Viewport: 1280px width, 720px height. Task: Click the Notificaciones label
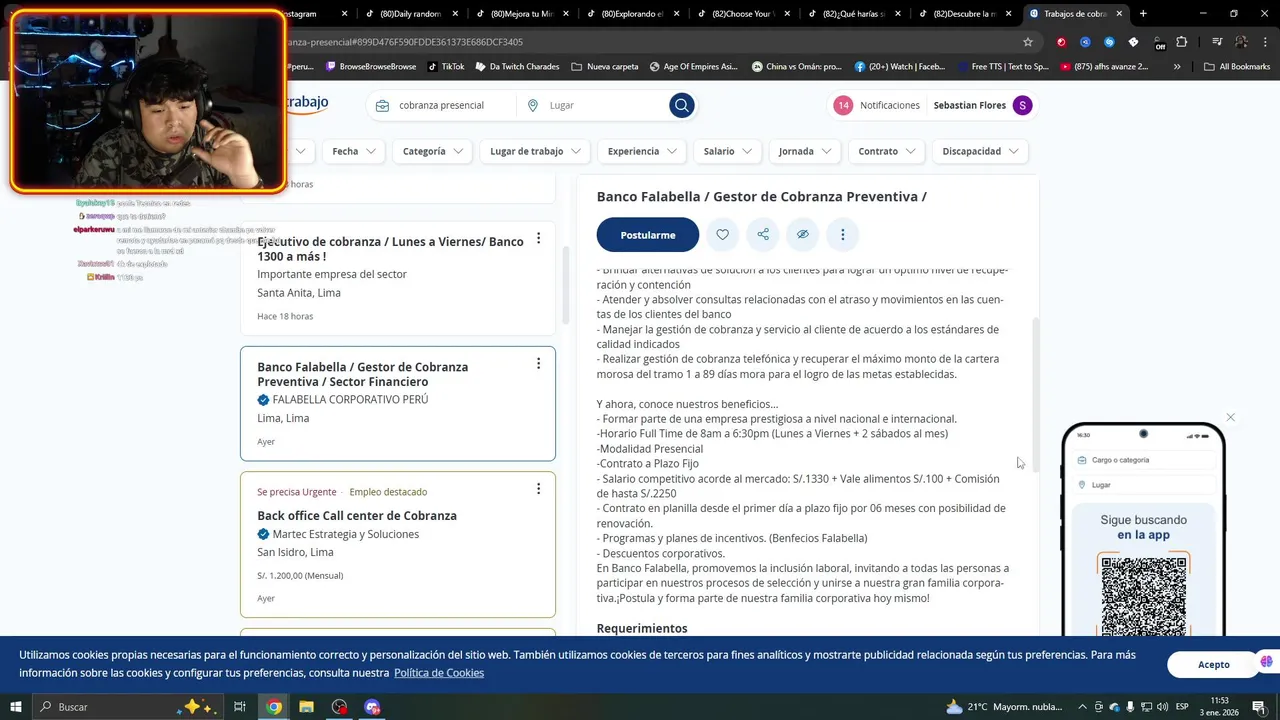click(x=890, y=105)
